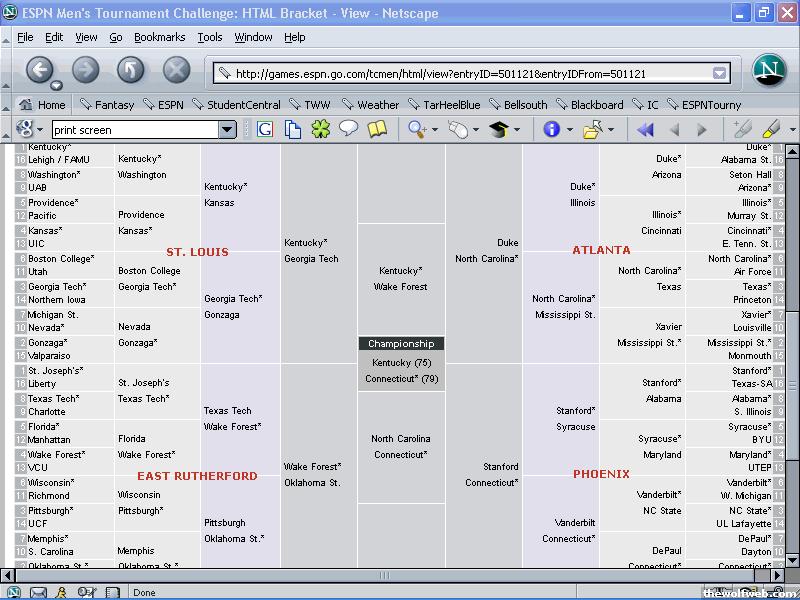
Task: Click the browser Back arrow button
Action: 40,70
